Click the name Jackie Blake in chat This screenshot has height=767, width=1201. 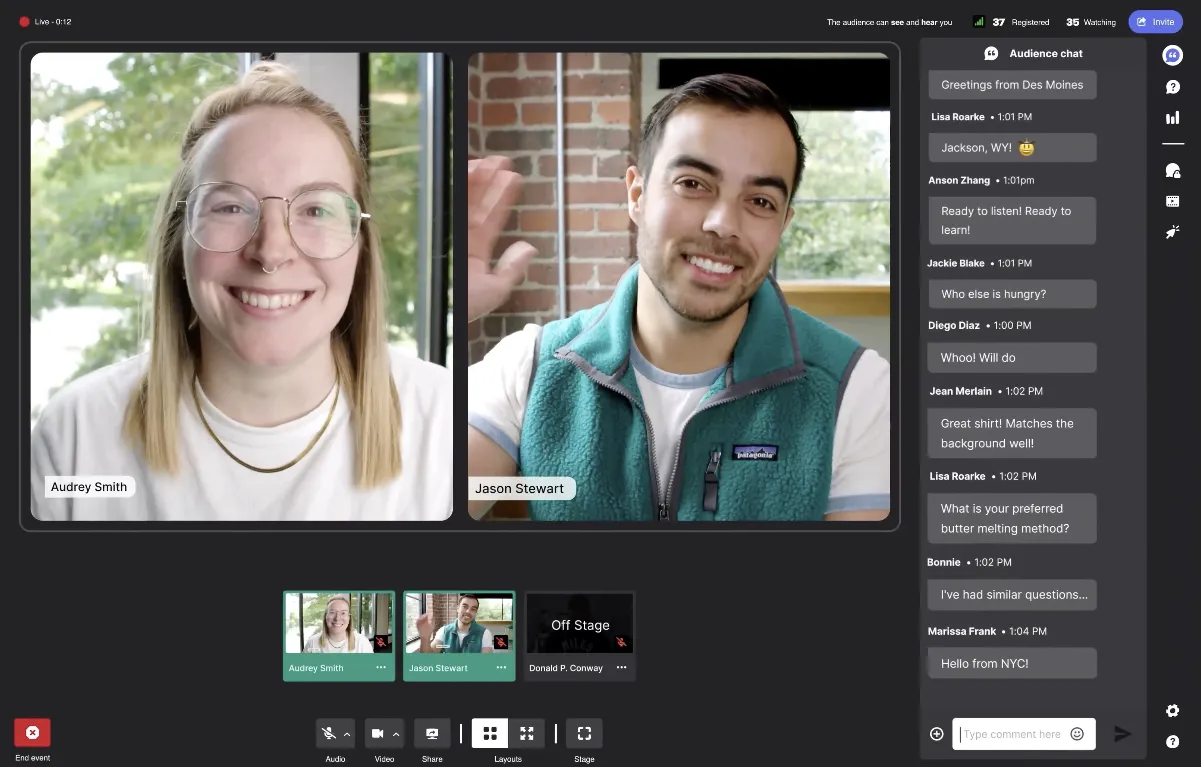pyautogui.click(x=956, y=263)
